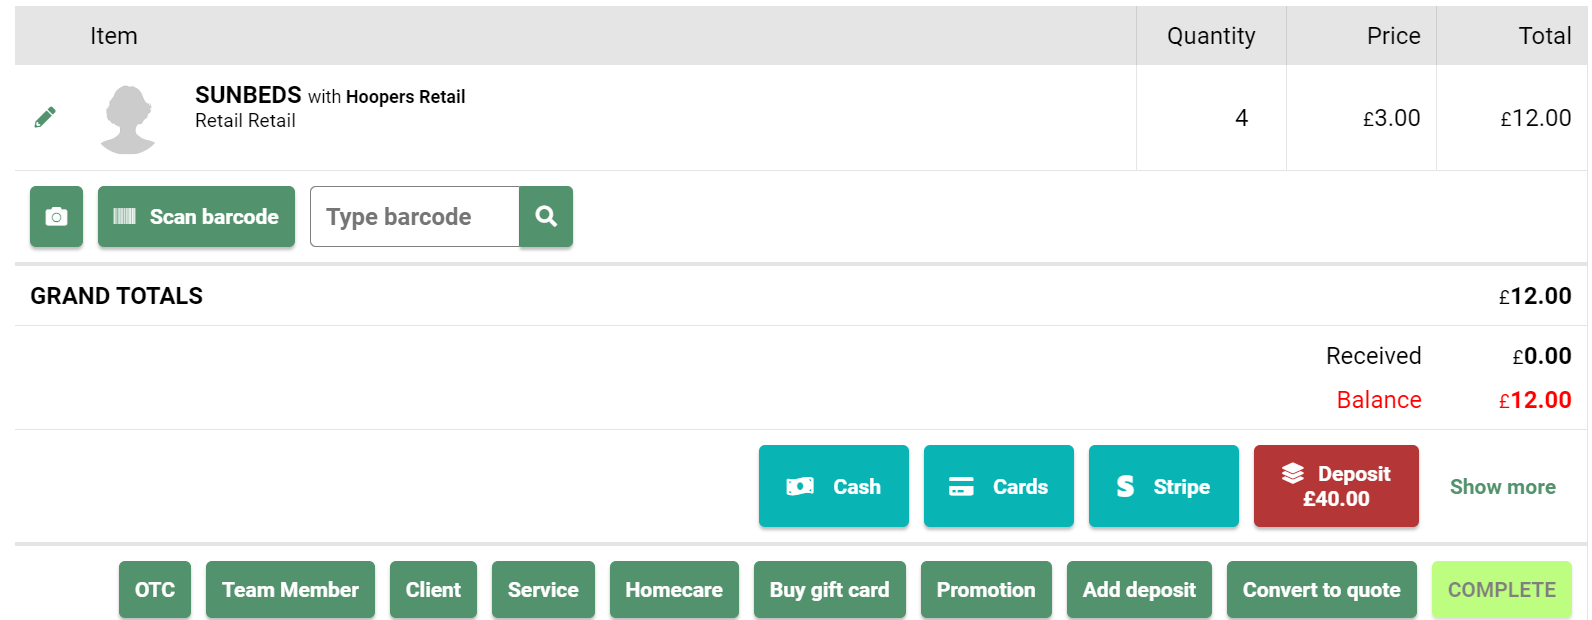Click the Add deposit button
1592x620 pixels.
point(1139,590)
